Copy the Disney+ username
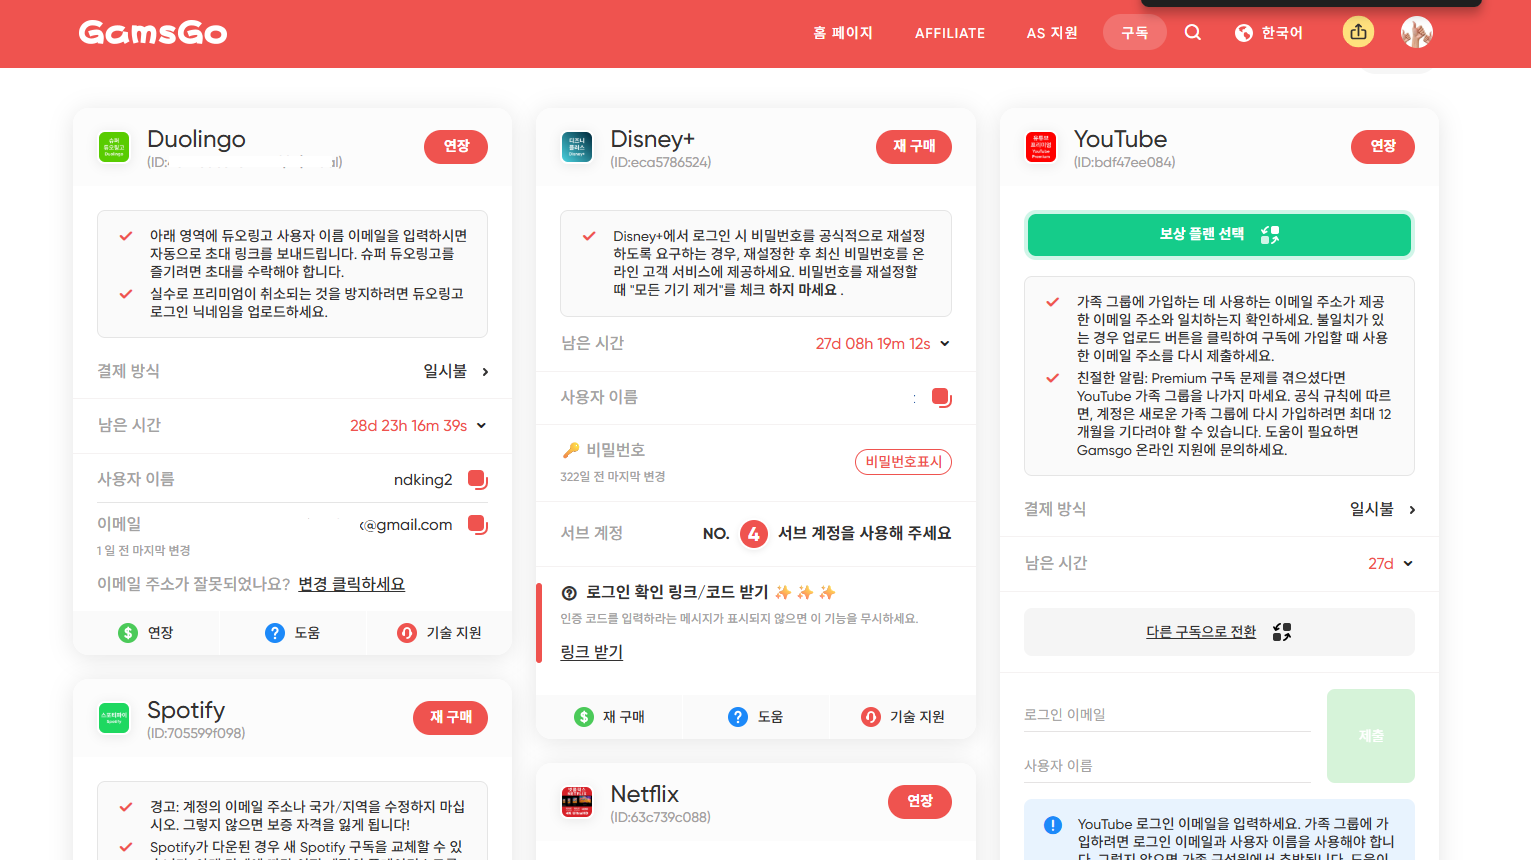 pyautogui.click(x=941, y=398)
